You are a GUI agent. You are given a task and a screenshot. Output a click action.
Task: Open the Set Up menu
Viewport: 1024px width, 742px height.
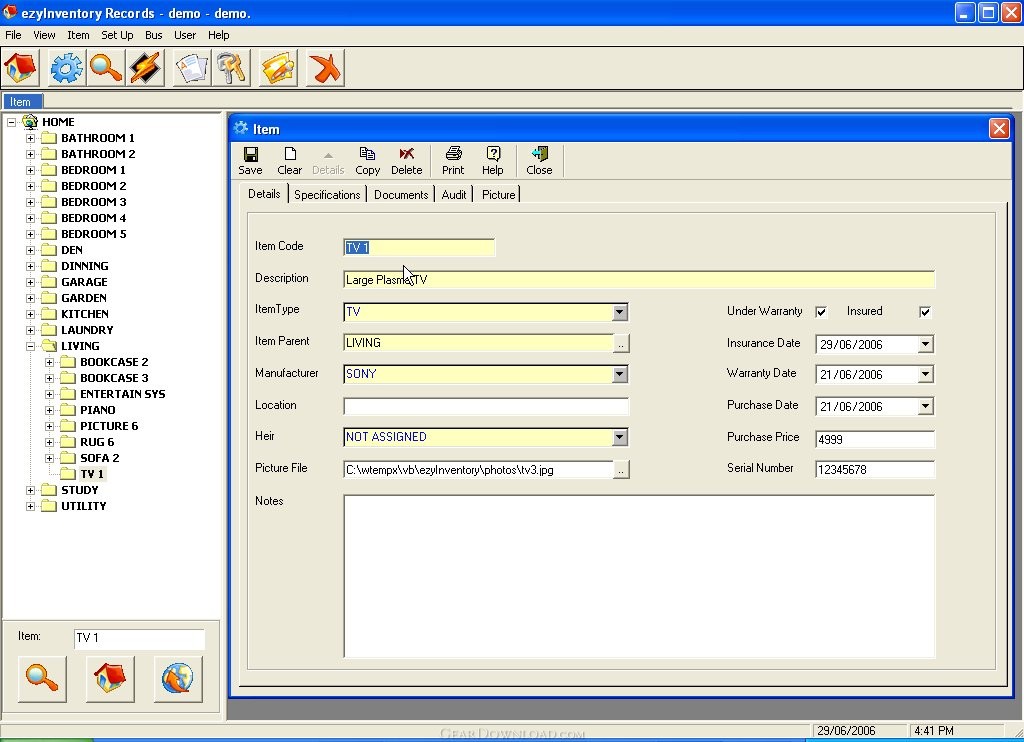coord(117,35)
